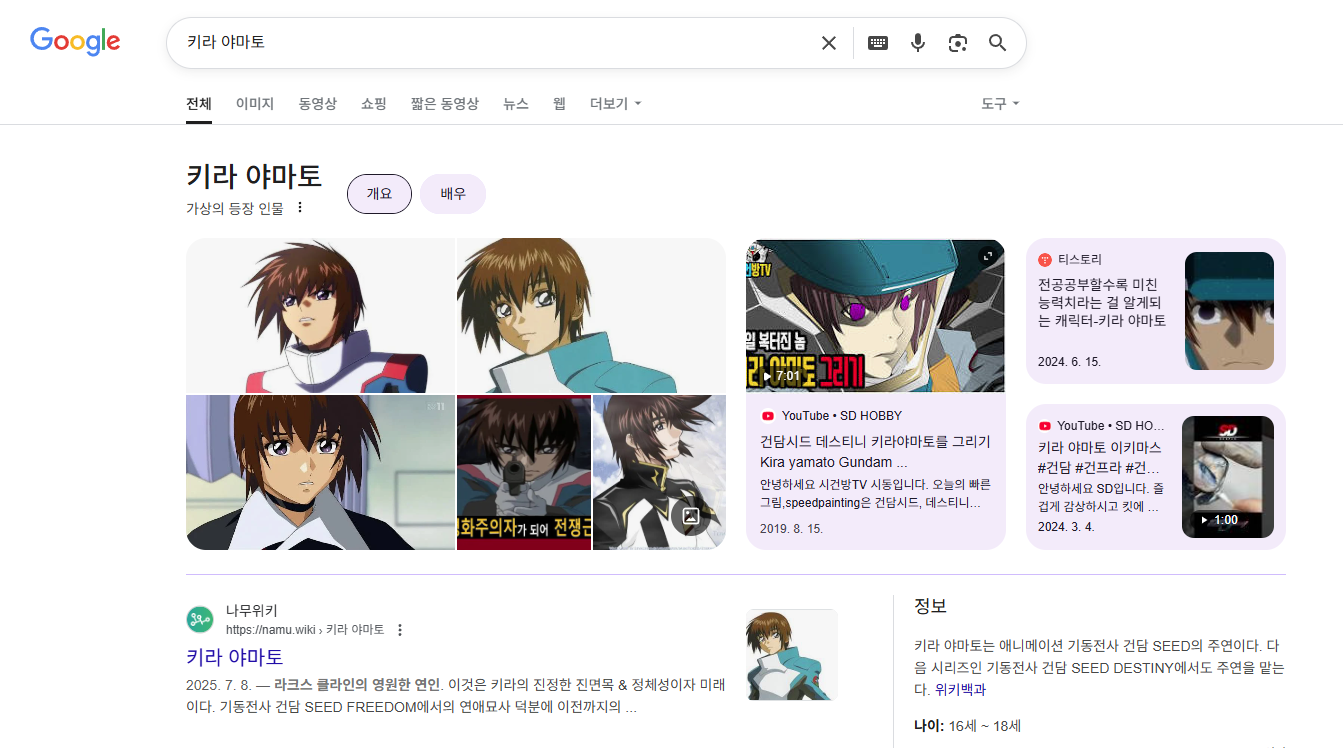Screen dimensions: 1343x748
Task: Clear the search box with X icon
Action: pyautogui.click(x=829, y=43)
